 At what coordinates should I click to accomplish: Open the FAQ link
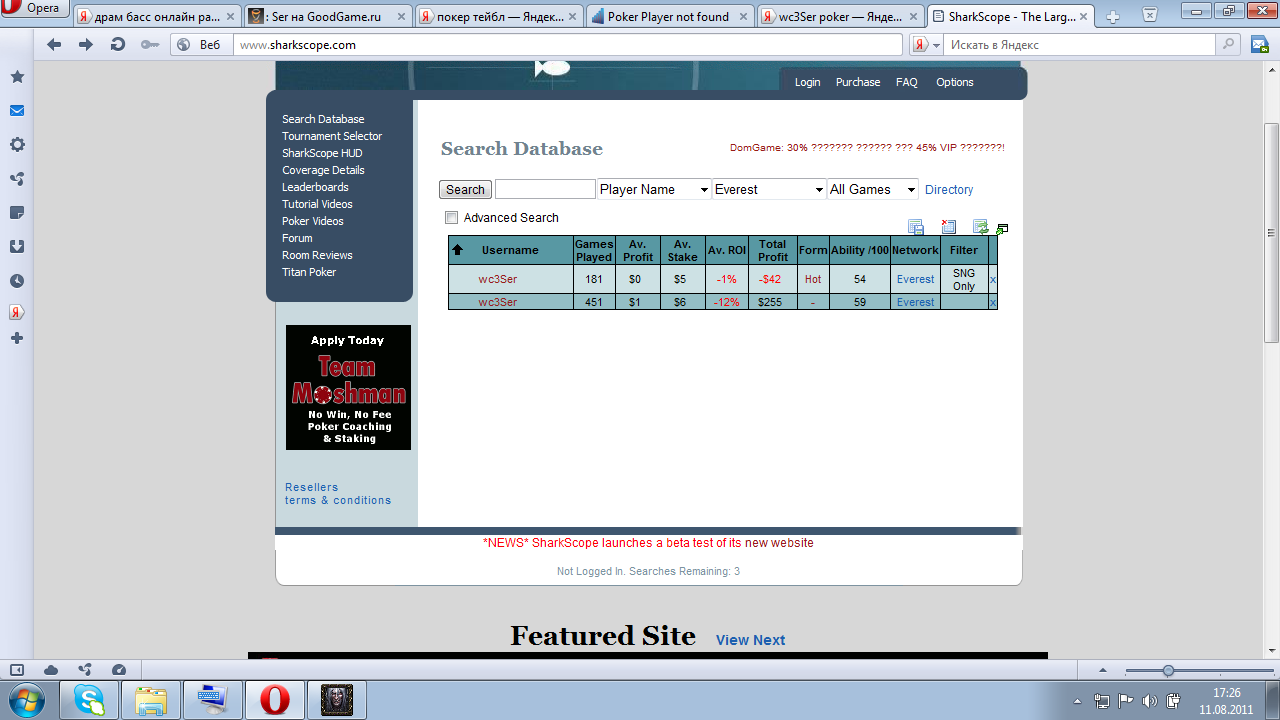[907, 83]
